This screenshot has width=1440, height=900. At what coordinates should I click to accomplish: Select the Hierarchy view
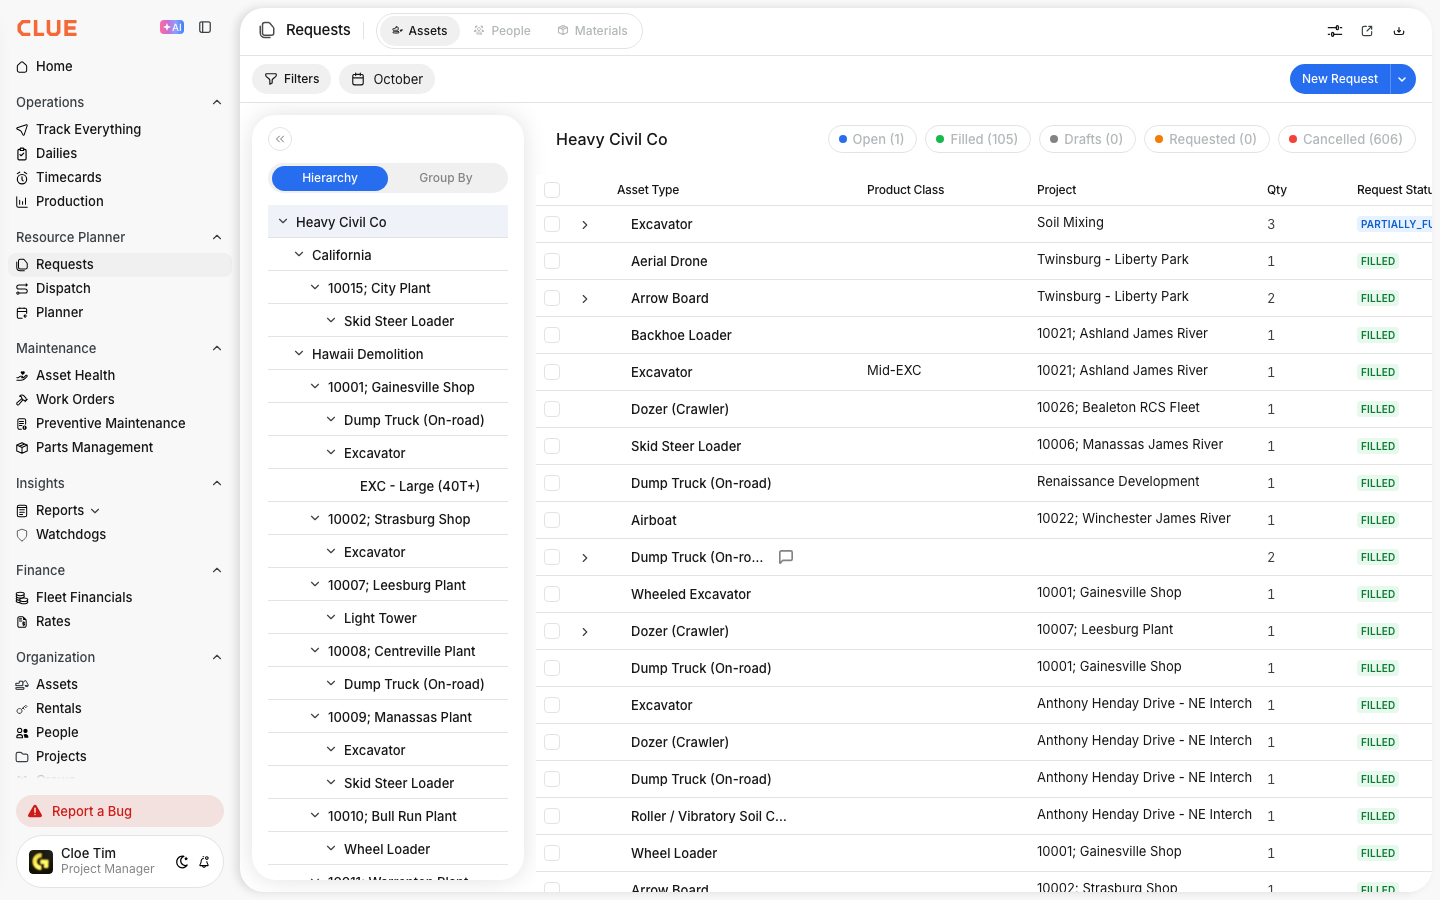coord(330,178)
